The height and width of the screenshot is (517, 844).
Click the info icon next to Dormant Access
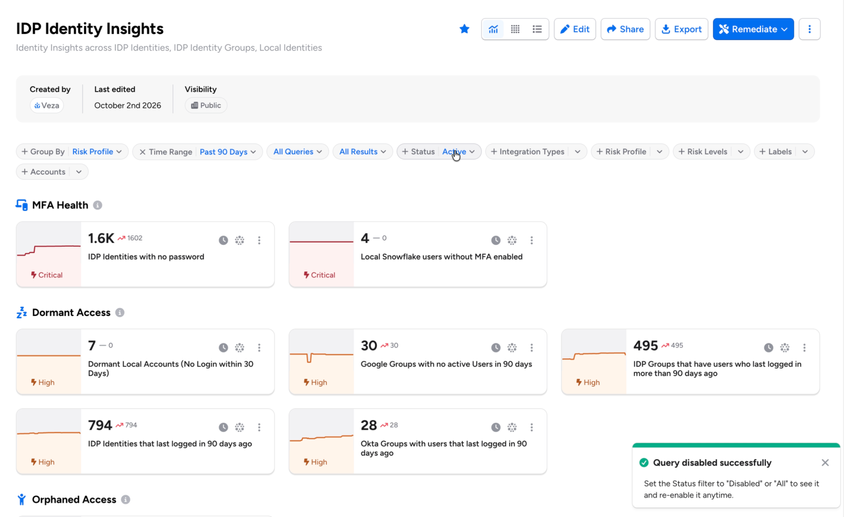coord(120,313)
